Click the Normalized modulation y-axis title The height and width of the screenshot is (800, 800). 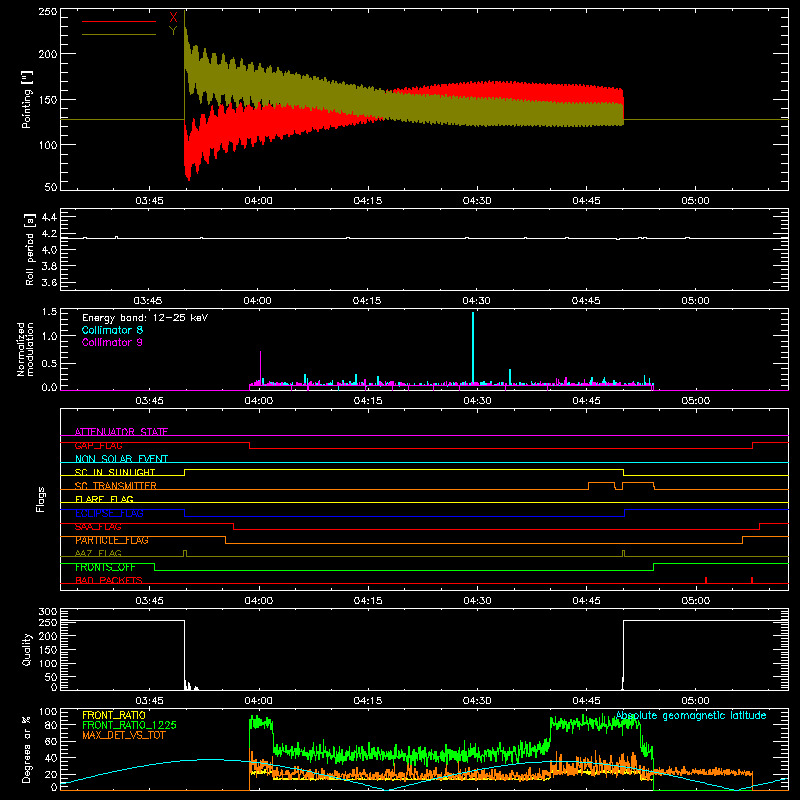(x=25, y=349)
